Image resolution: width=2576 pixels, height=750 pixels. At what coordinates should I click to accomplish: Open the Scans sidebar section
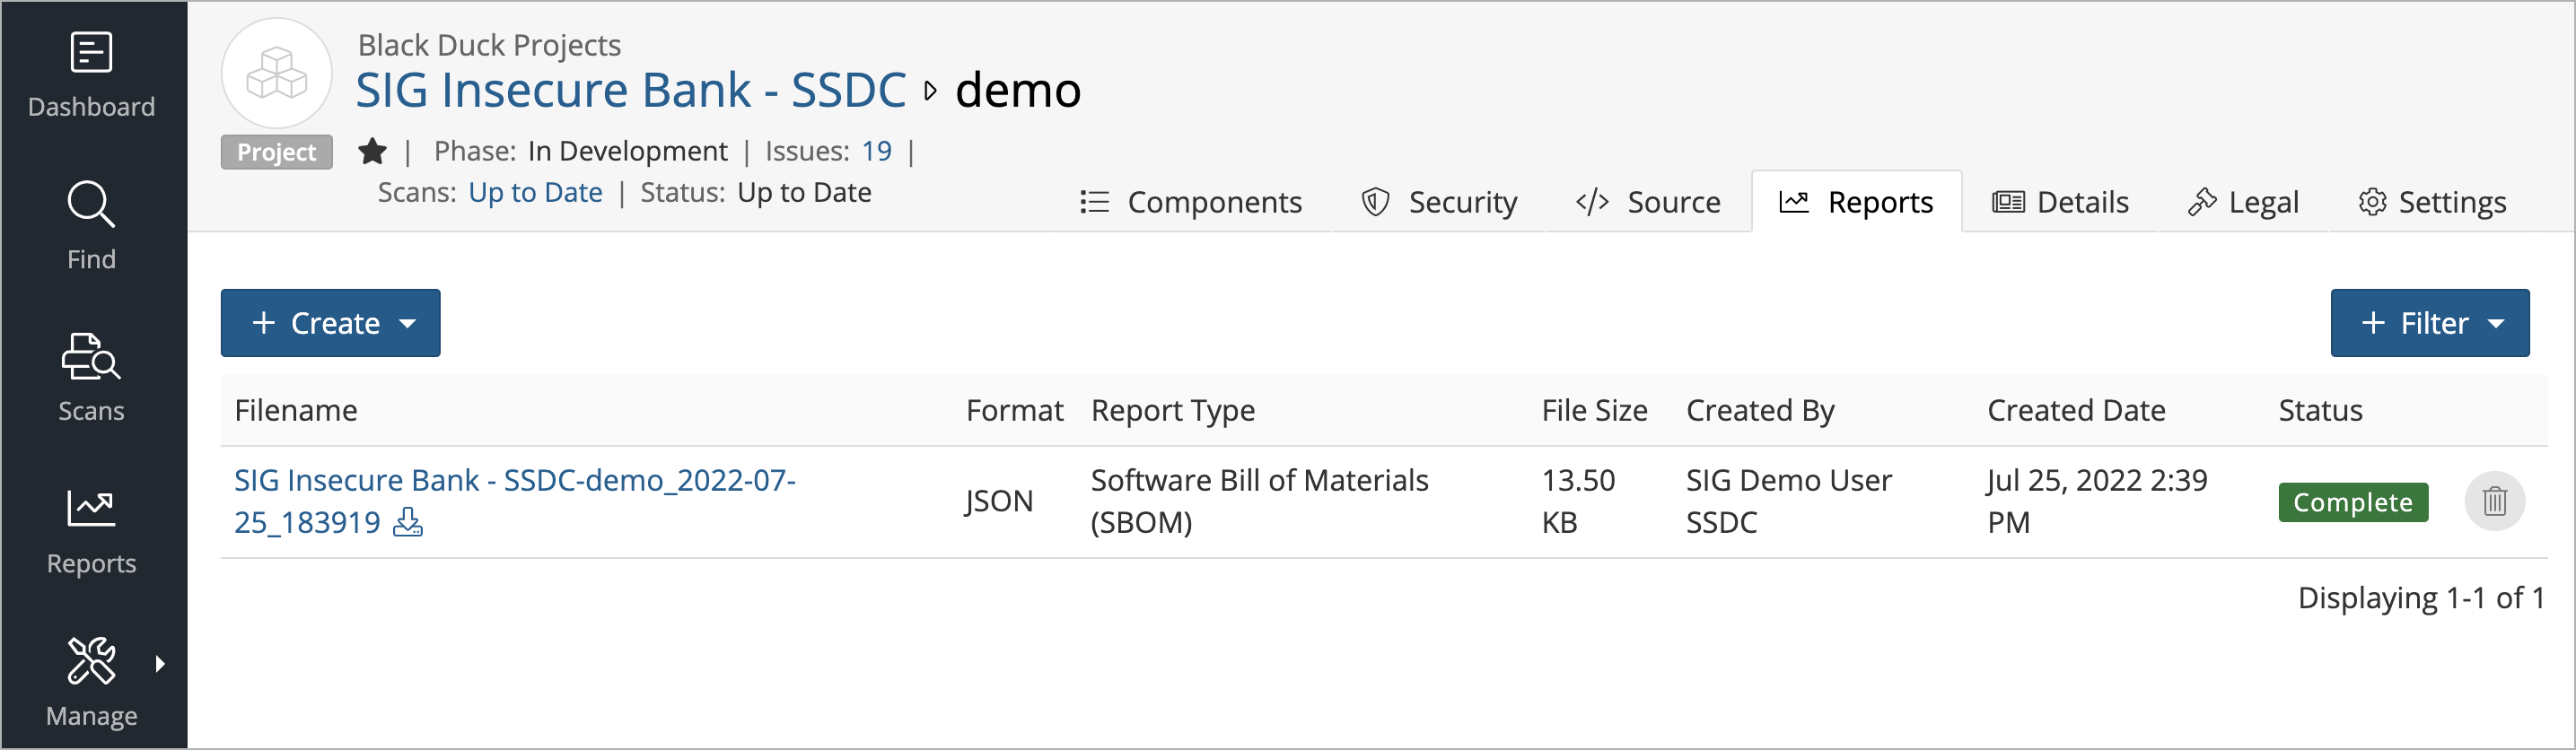tap(91, 378)
